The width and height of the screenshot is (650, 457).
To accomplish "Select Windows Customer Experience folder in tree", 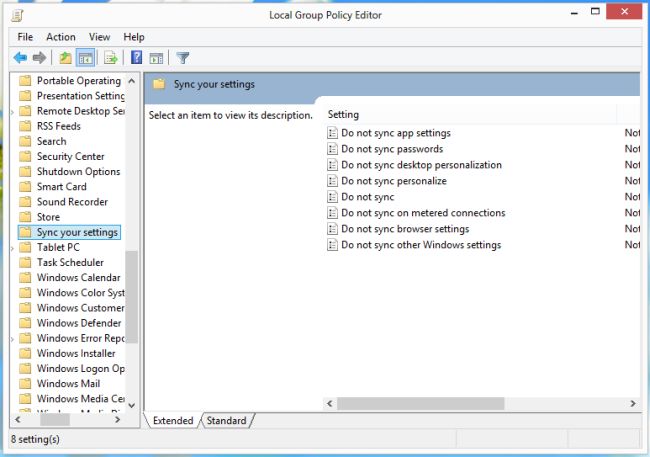I will pyautogui.click(x=81, y=308).
